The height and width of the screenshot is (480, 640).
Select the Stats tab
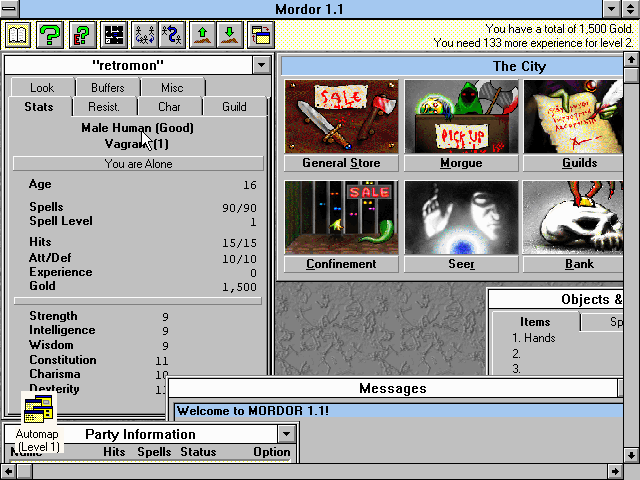click(x=39, y=107)
